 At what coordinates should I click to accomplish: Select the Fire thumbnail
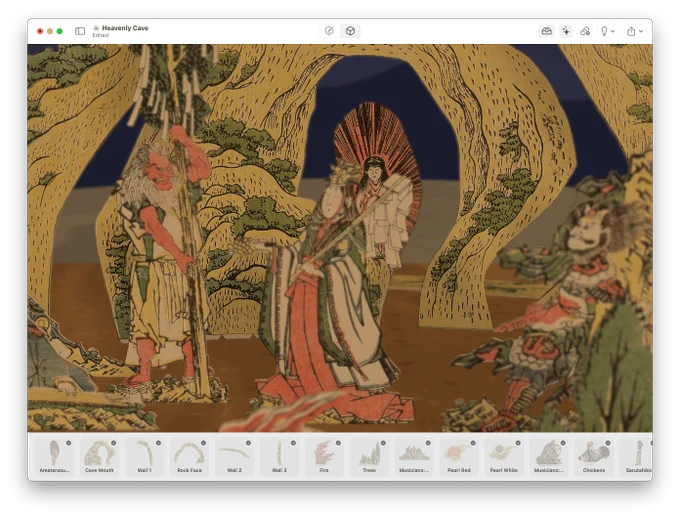(324, 456)
